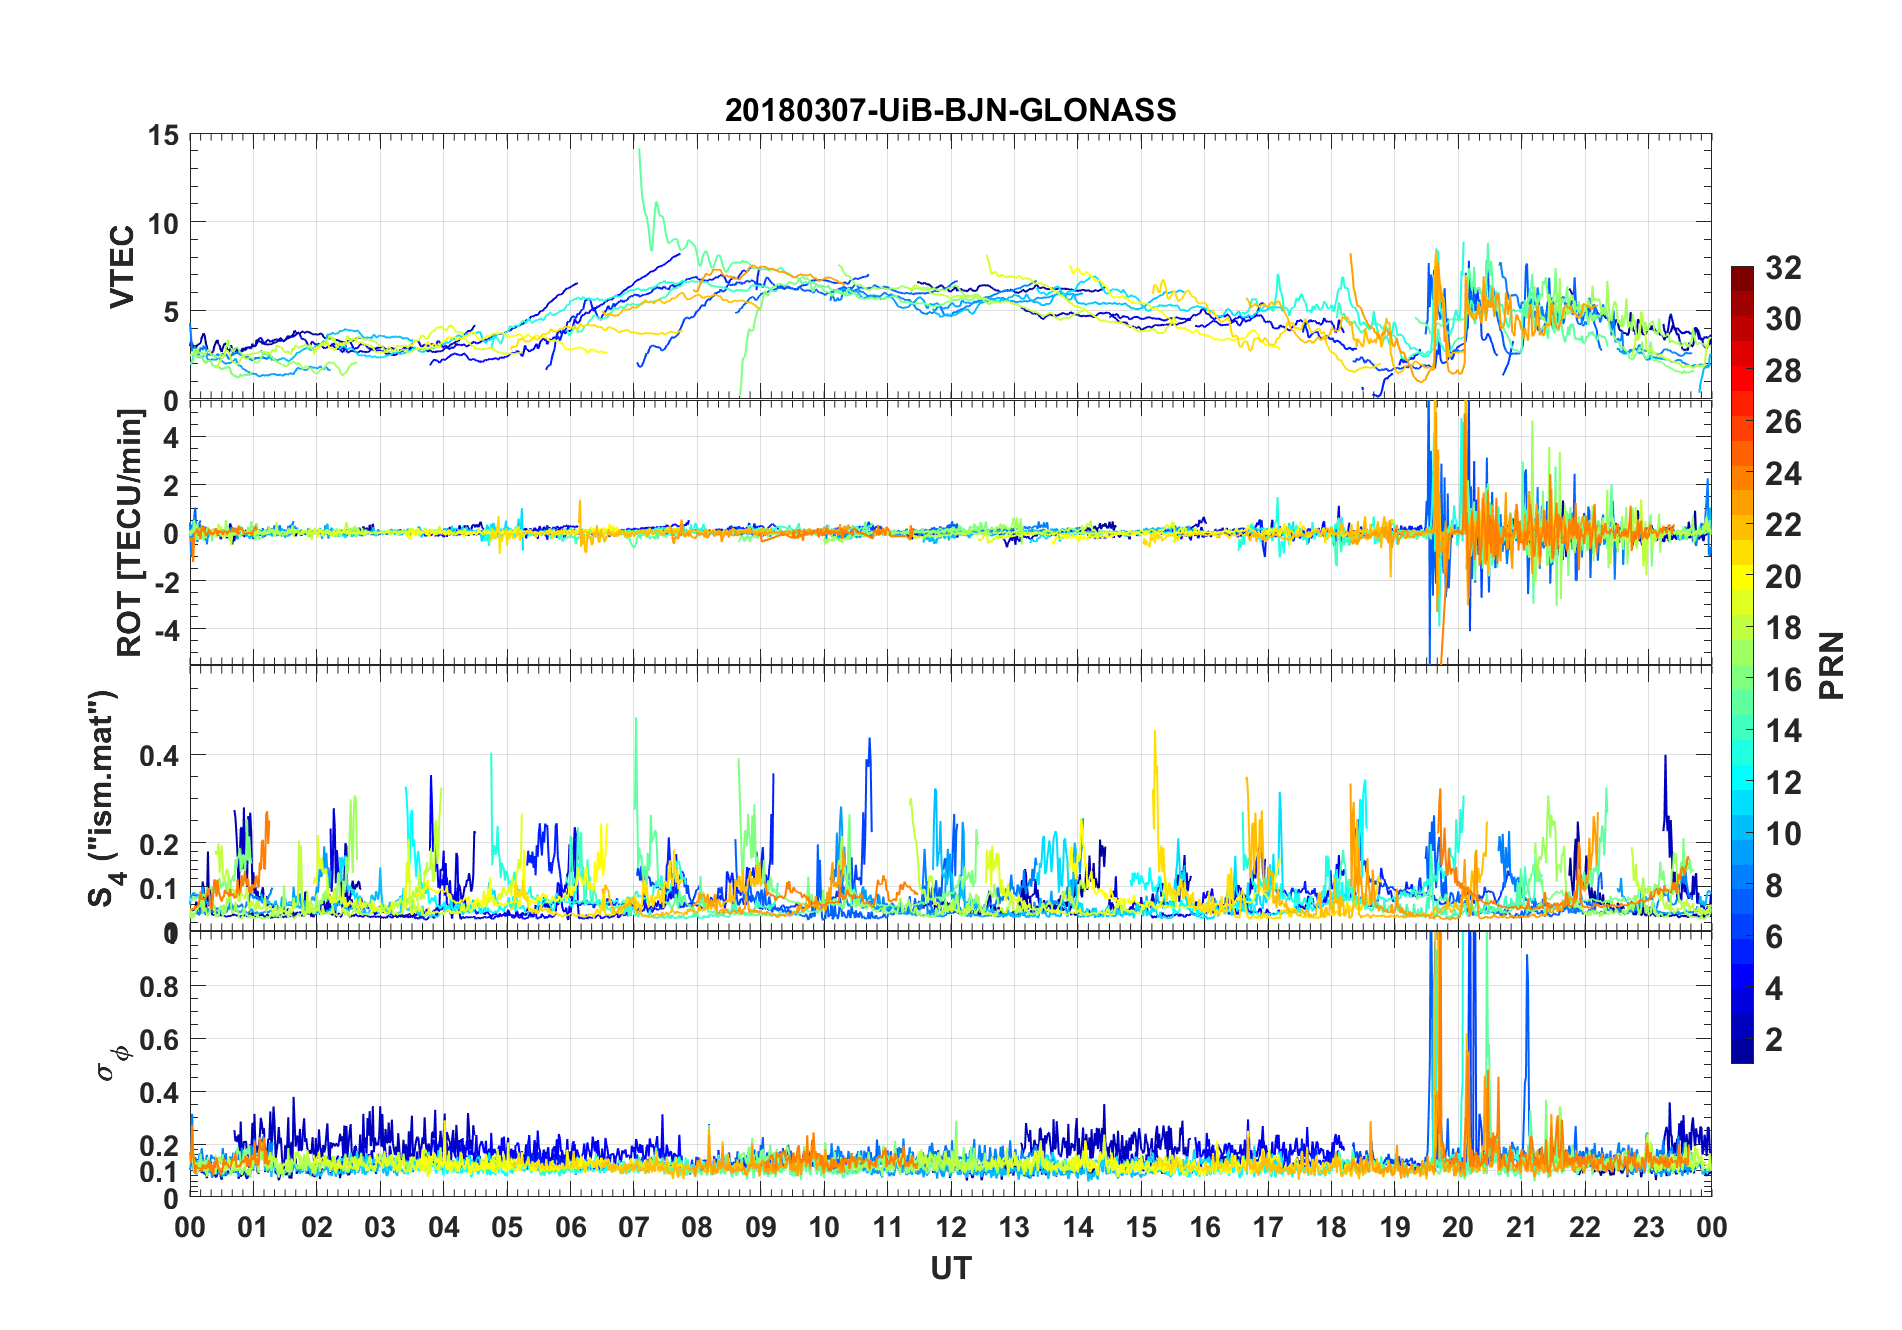Click UT axis tick label 07
The width and height of the screenshot is (1902, 1330).
click(x=634, y=1227)
